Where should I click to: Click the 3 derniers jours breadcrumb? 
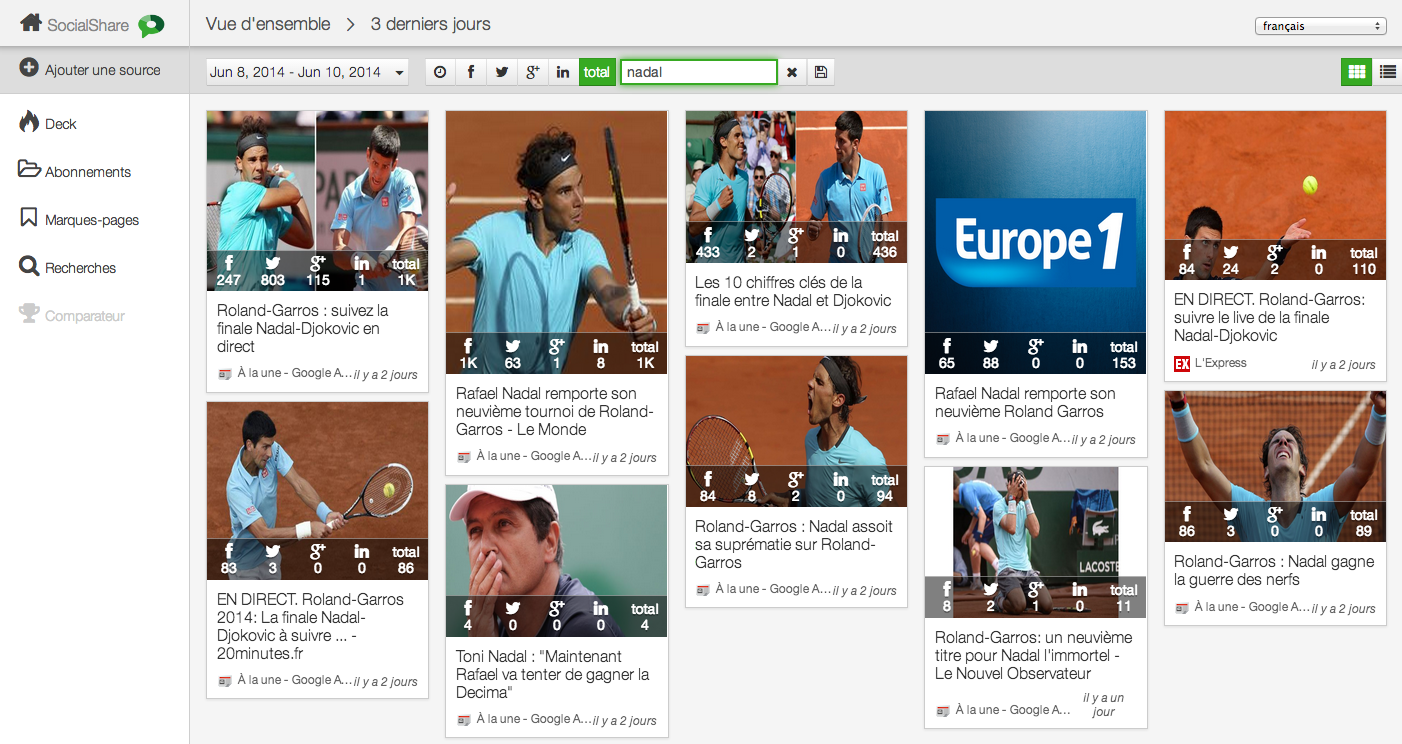431,24
